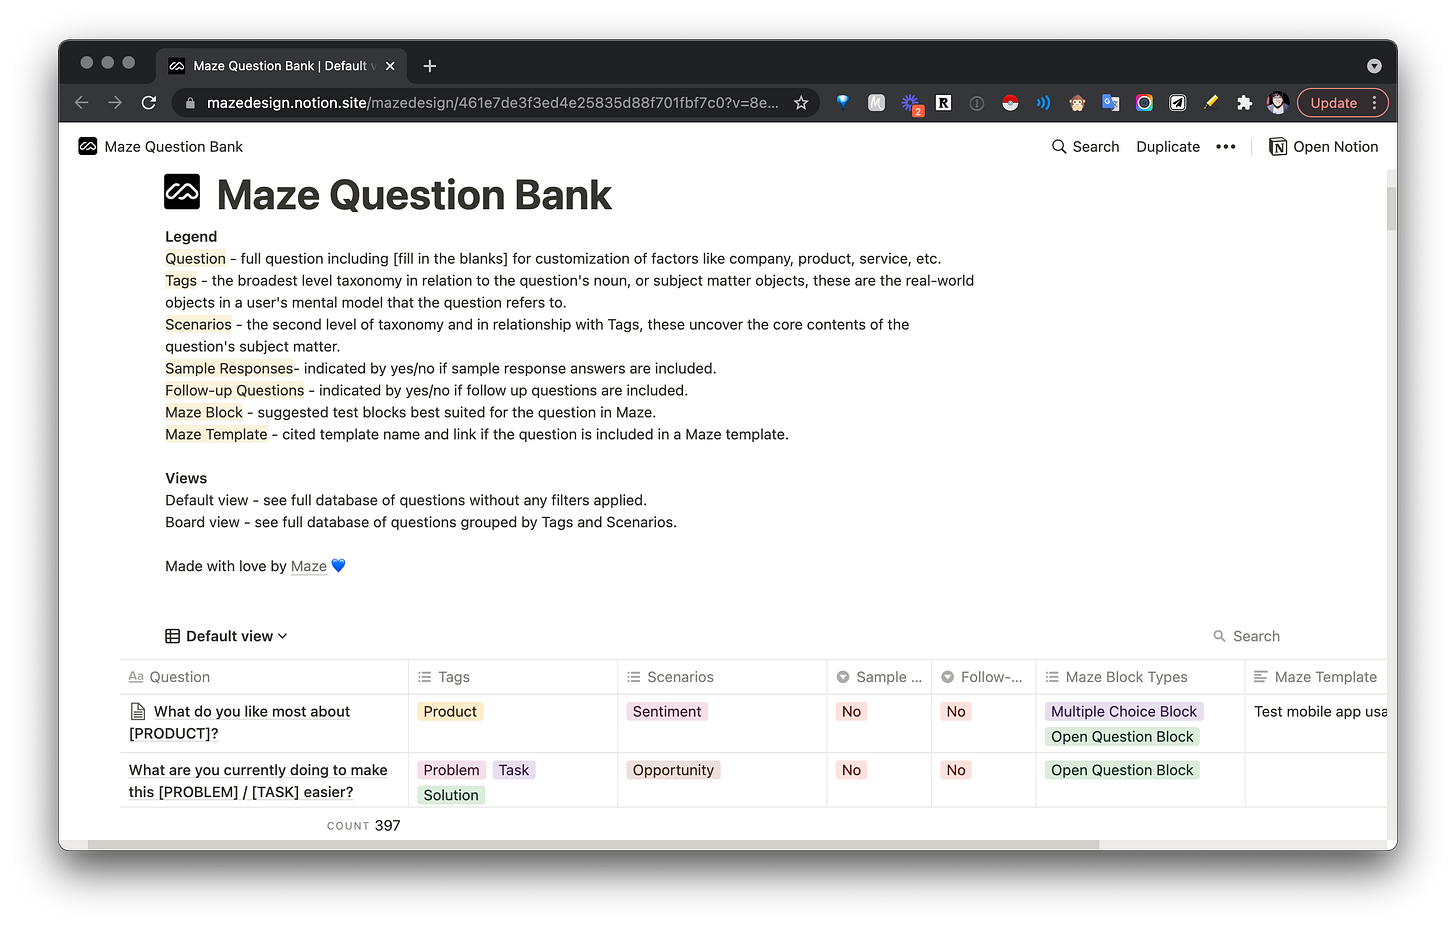Open tab search dropdown arrow
The width and height of the screenshot is (1456, 928).
(x=1374, y=66)
